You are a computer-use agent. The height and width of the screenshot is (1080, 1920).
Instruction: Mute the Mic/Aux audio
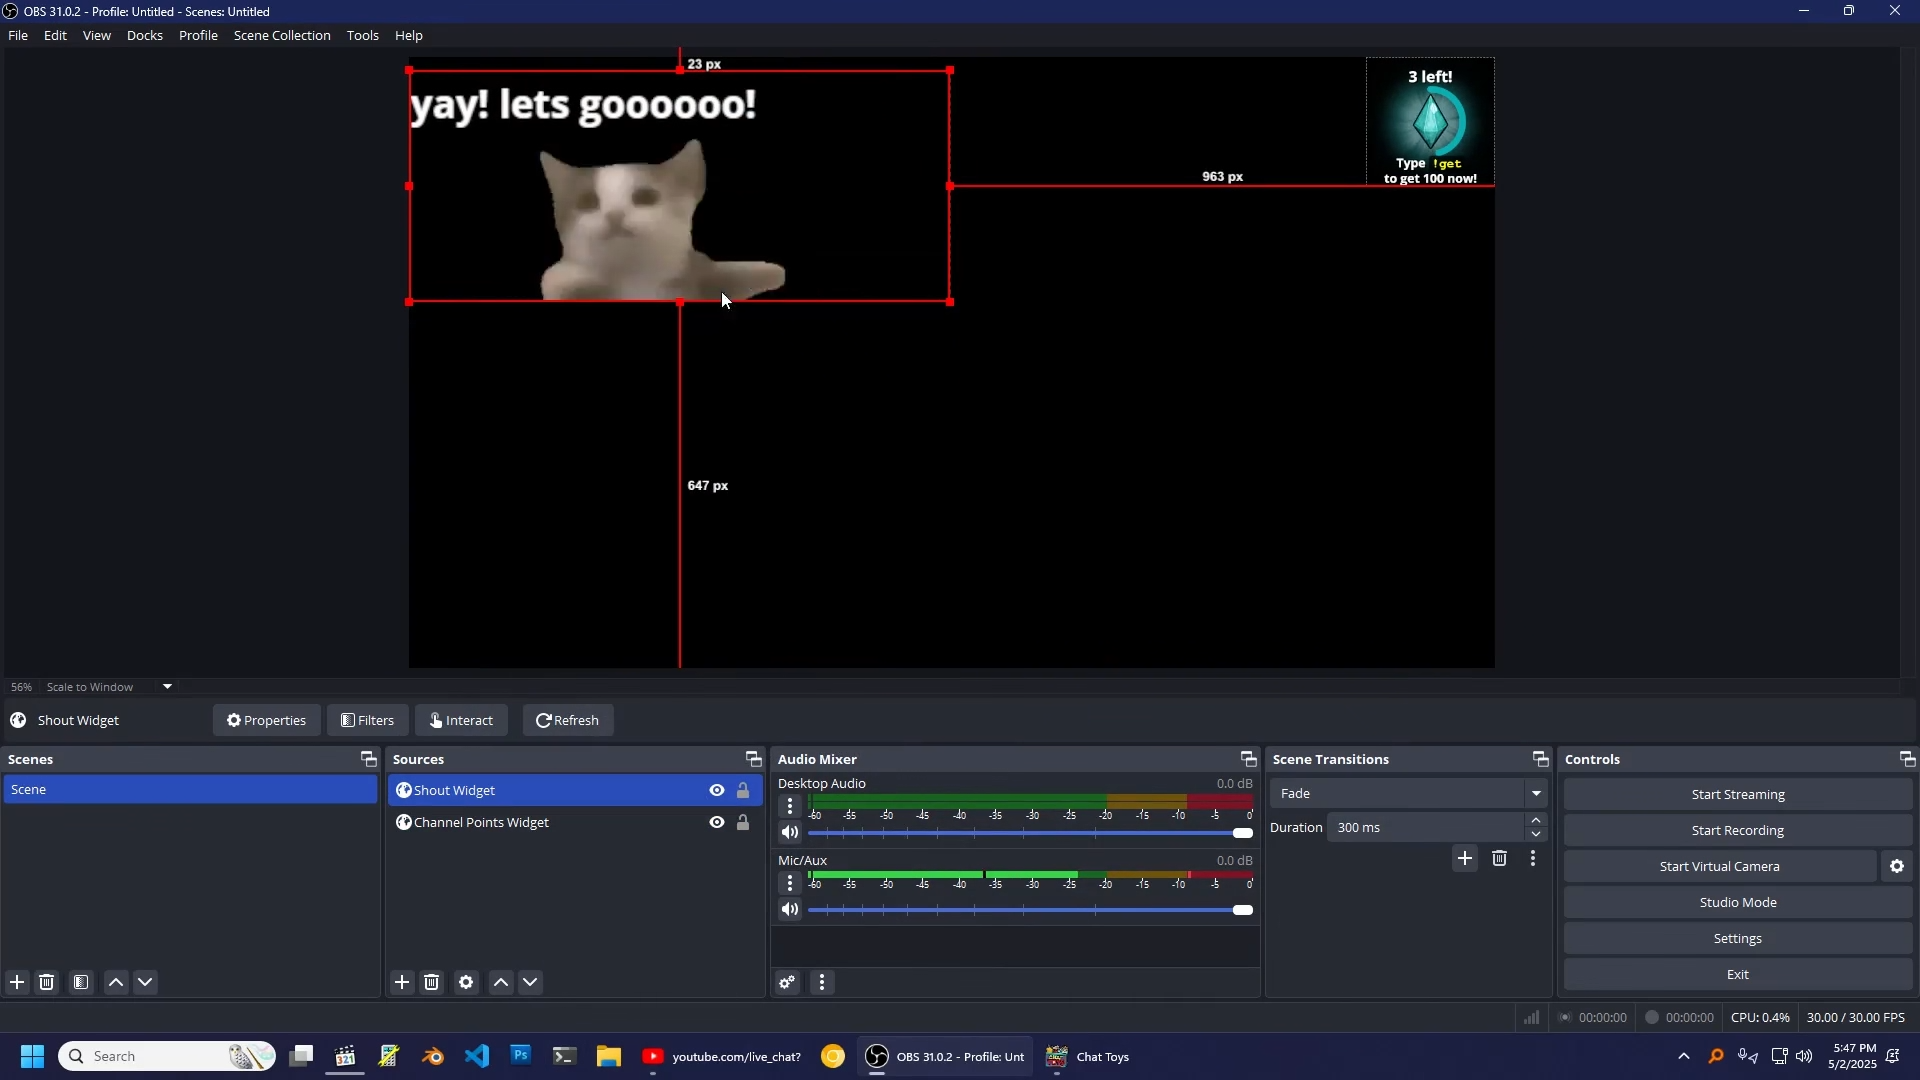(x=790, y=910)
